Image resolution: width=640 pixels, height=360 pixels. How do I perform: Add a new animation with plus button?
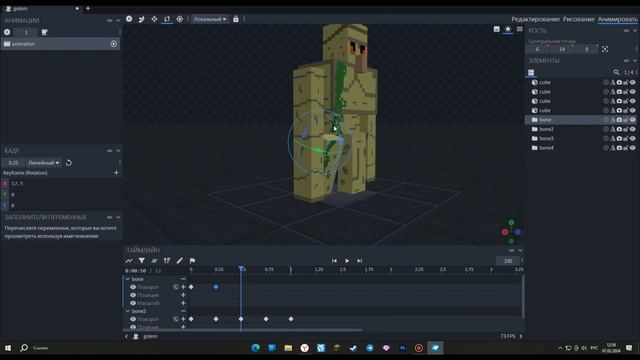(x=7, y=32)
